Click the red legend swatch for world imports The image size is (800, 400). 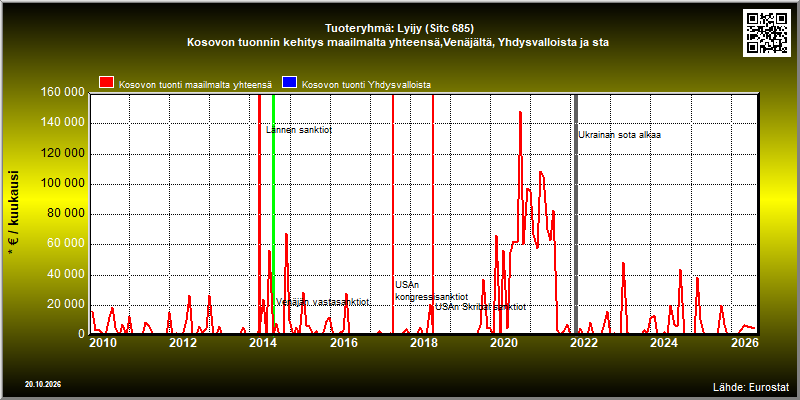coord(107,84)
